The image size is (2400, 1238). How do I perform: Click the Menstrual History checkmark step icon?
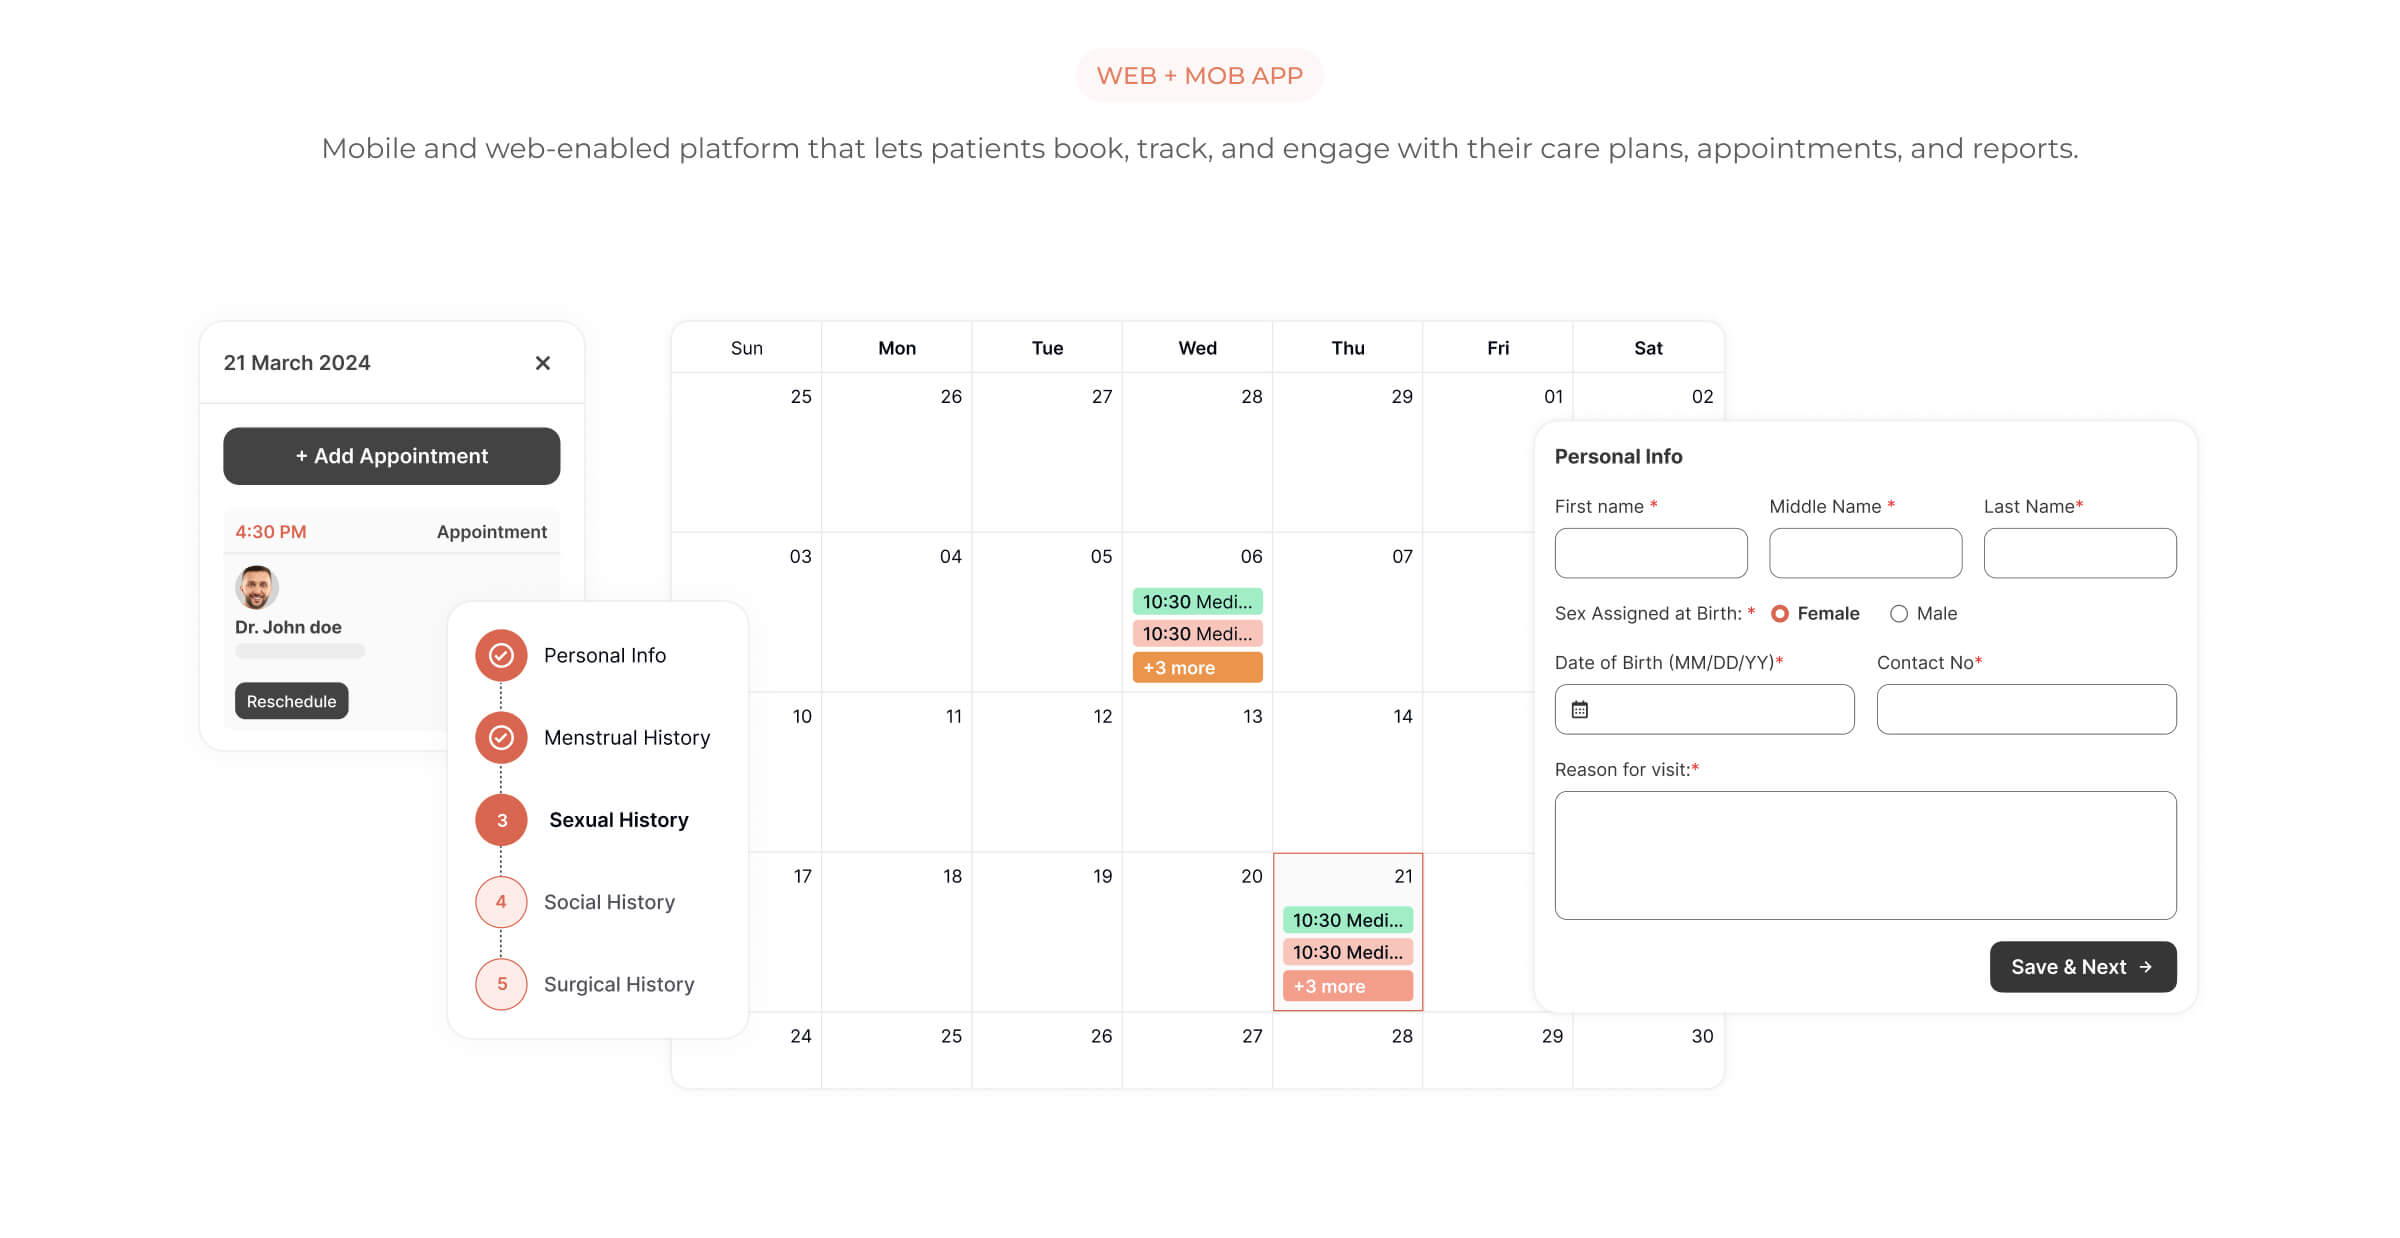501,738
